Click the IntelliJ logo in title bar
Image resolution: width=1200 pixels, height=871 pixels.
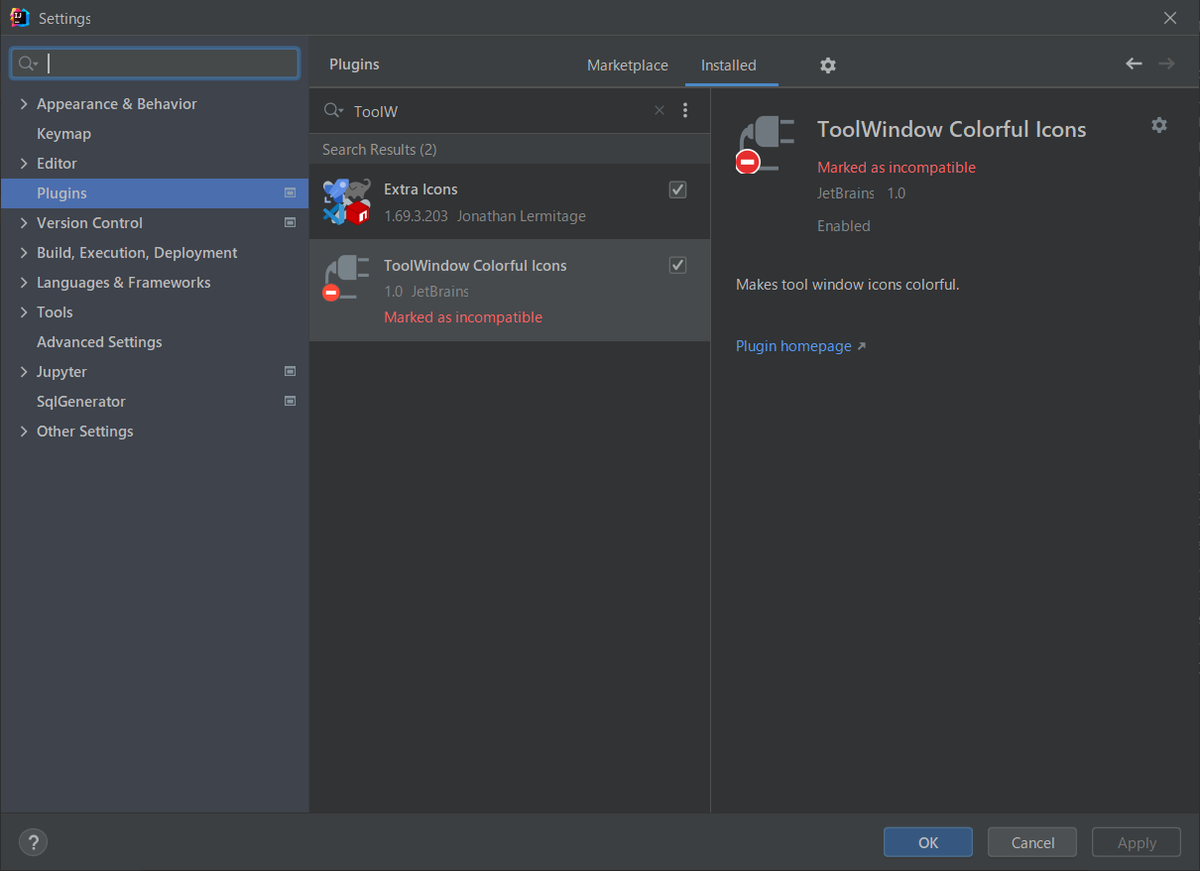[19, 18]
